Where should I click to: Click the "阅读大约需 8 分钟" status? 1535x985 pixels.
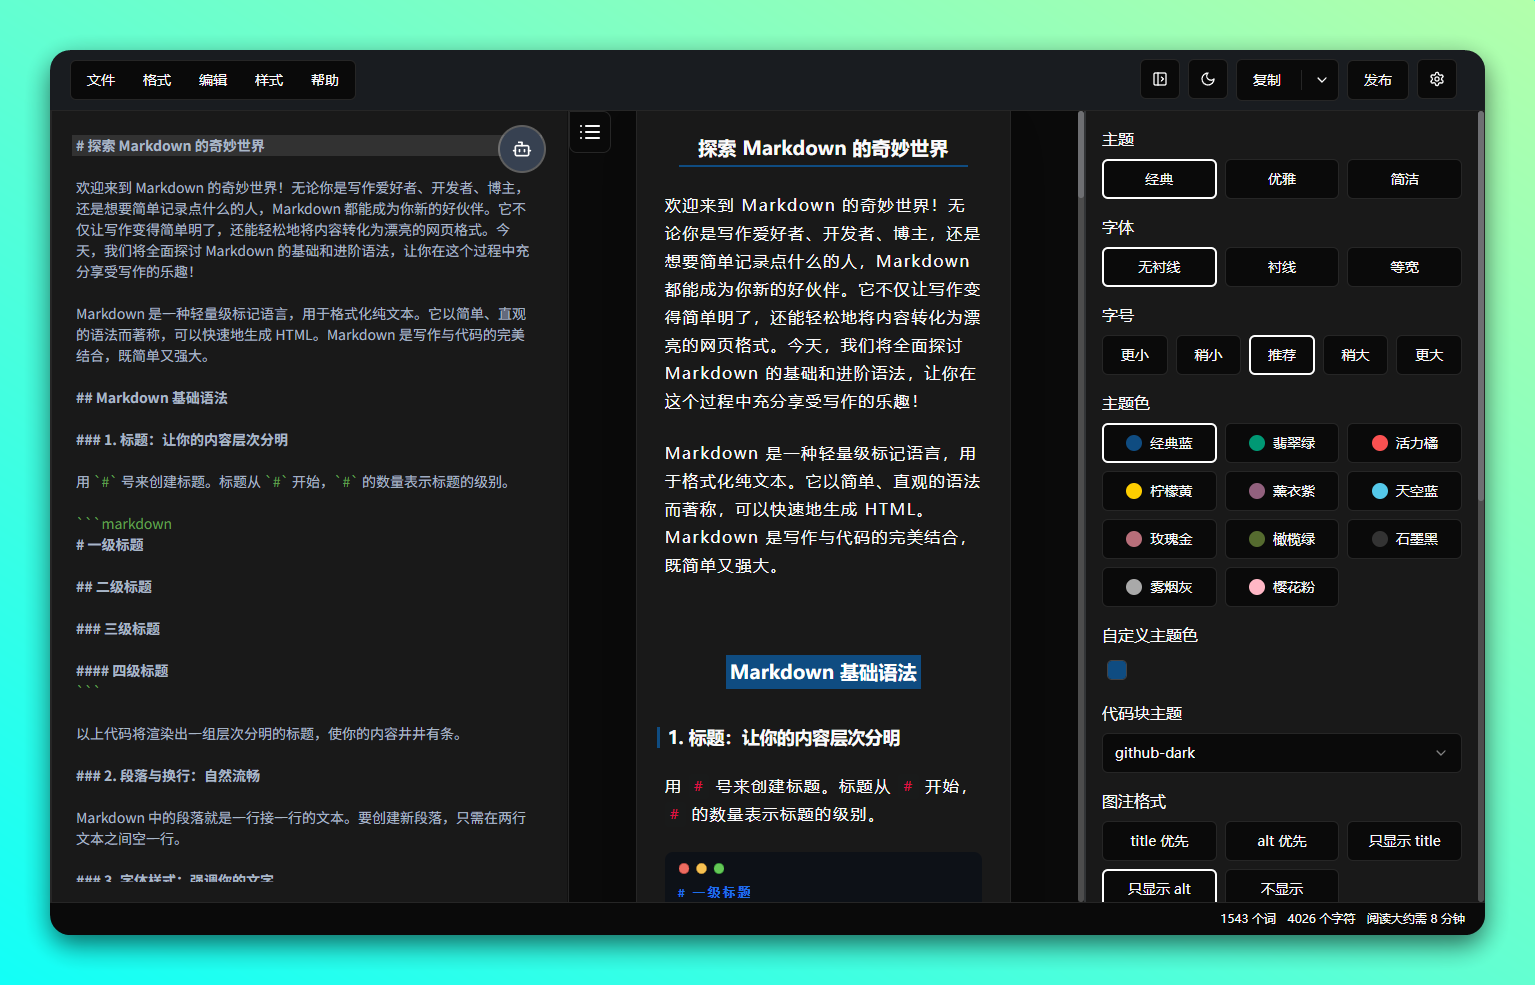(1416, 918)
